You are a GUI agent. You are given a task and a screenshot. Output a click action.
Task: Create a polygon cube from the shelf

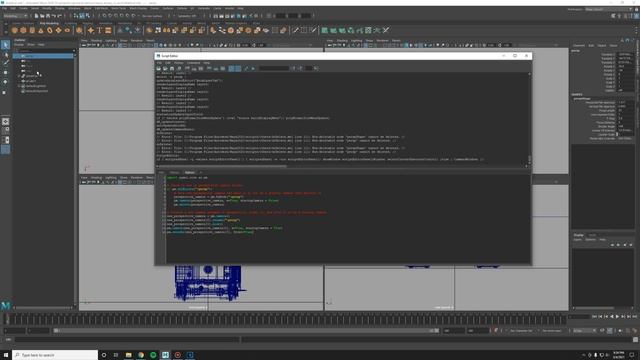23,30
